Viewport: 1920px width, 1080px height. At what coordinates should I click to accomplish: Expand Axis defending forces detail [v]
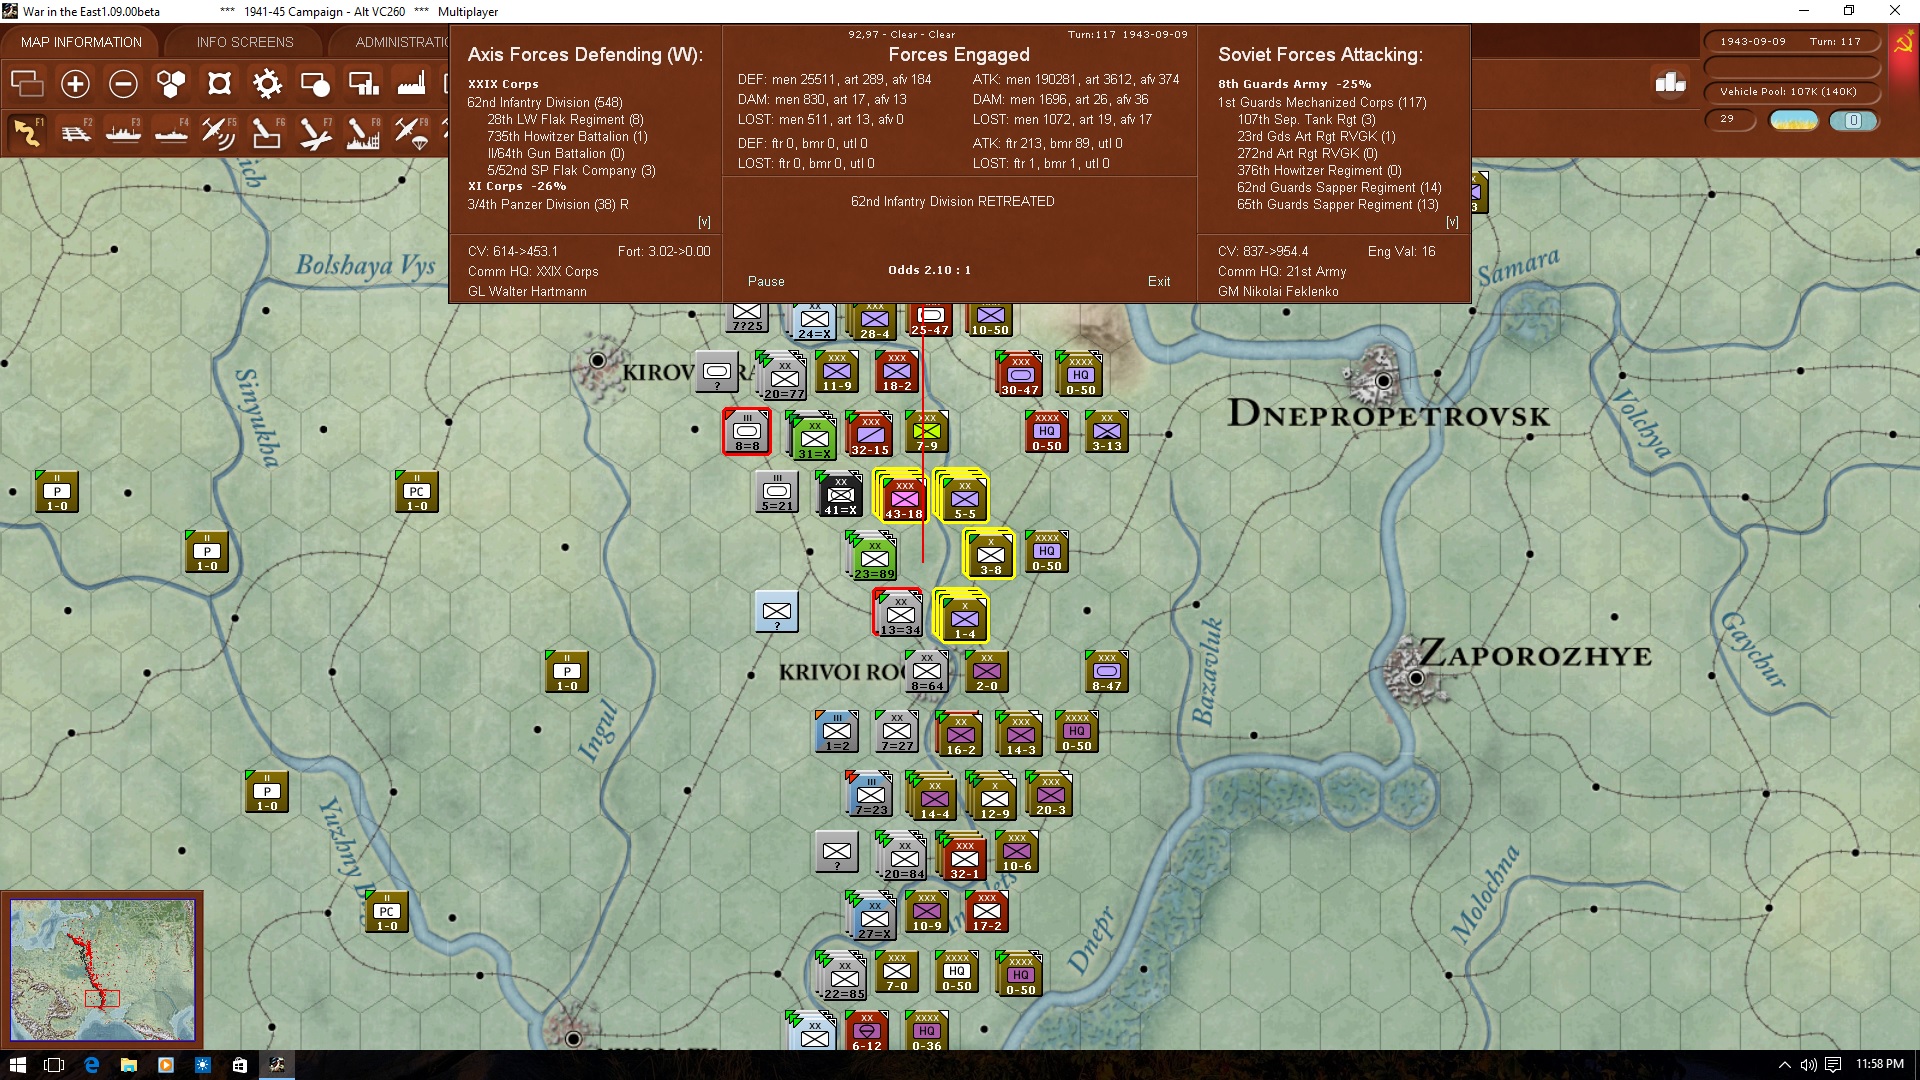pos(704,222)
